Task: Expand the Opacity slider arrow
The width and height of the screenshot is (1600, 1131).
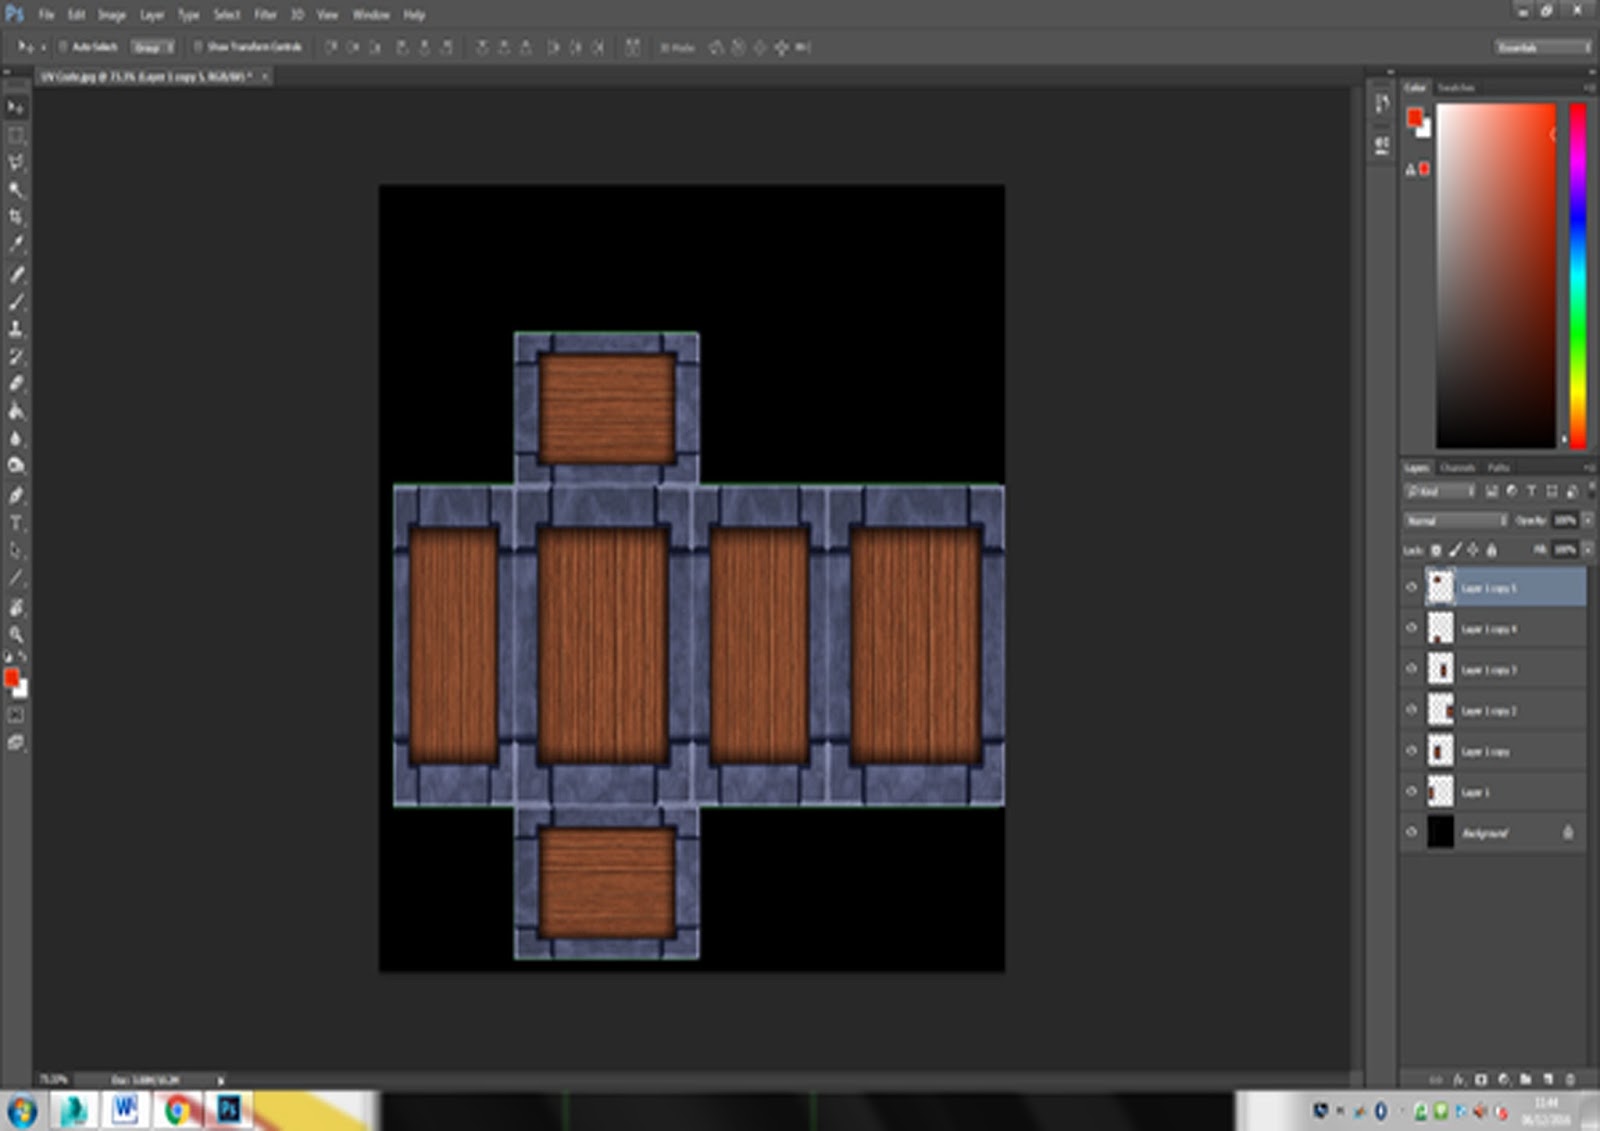Action: click(1587, 521)
